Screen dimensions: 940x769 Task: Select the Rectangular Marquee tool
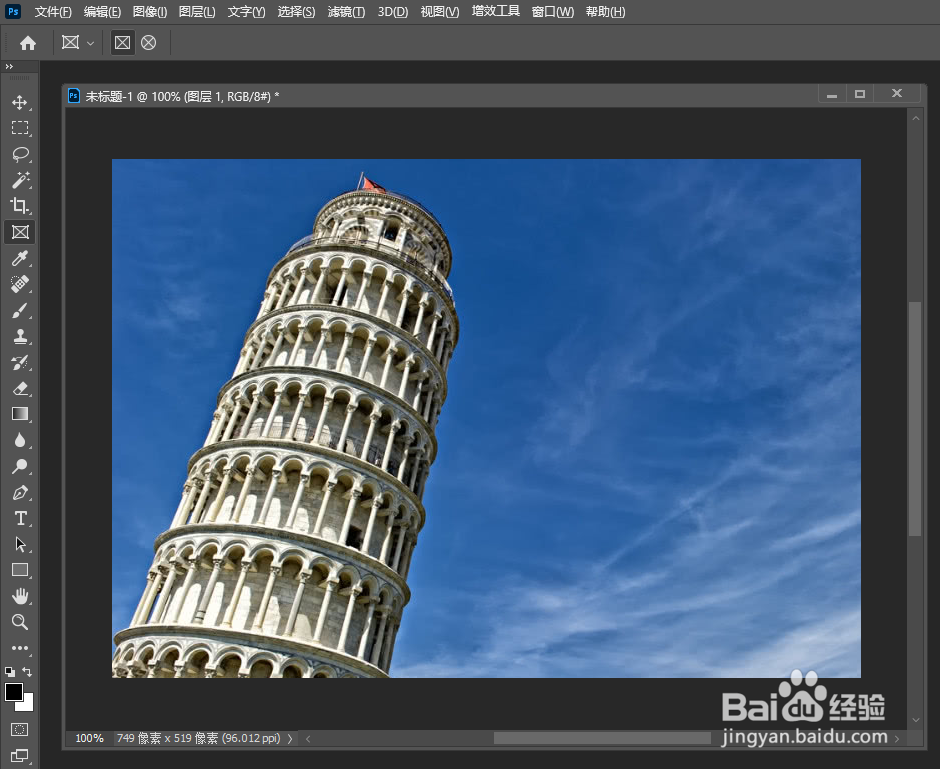click(x=20, y=128)
